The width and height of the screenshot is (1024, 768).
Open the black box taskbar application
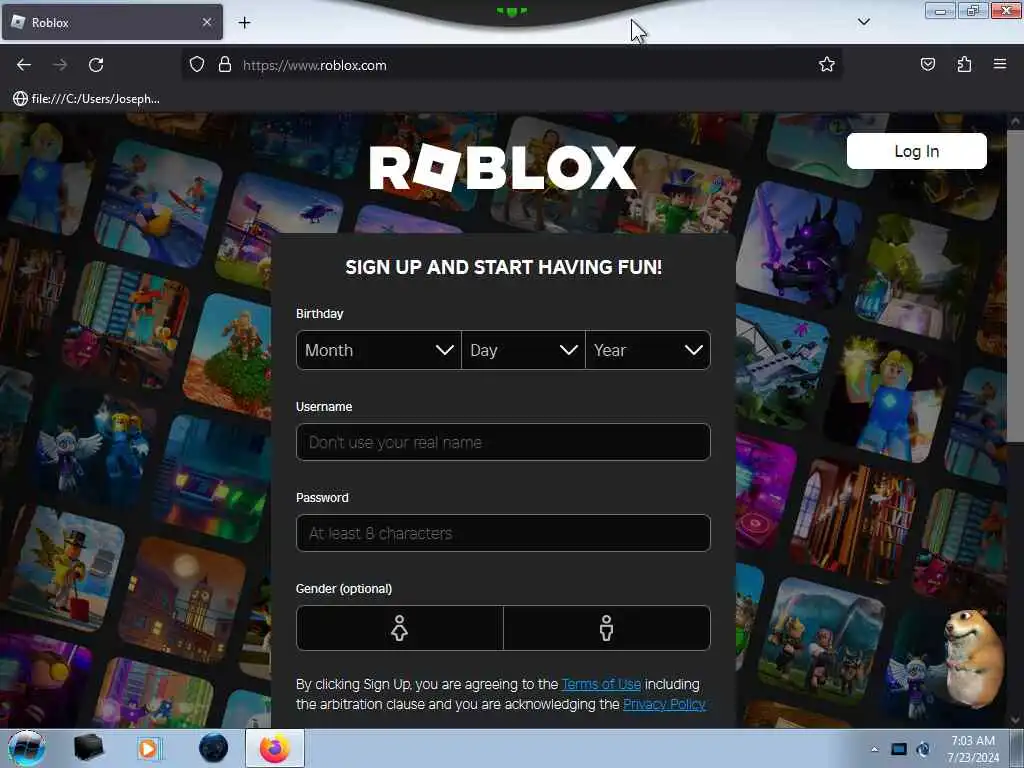tap(88, 748)
